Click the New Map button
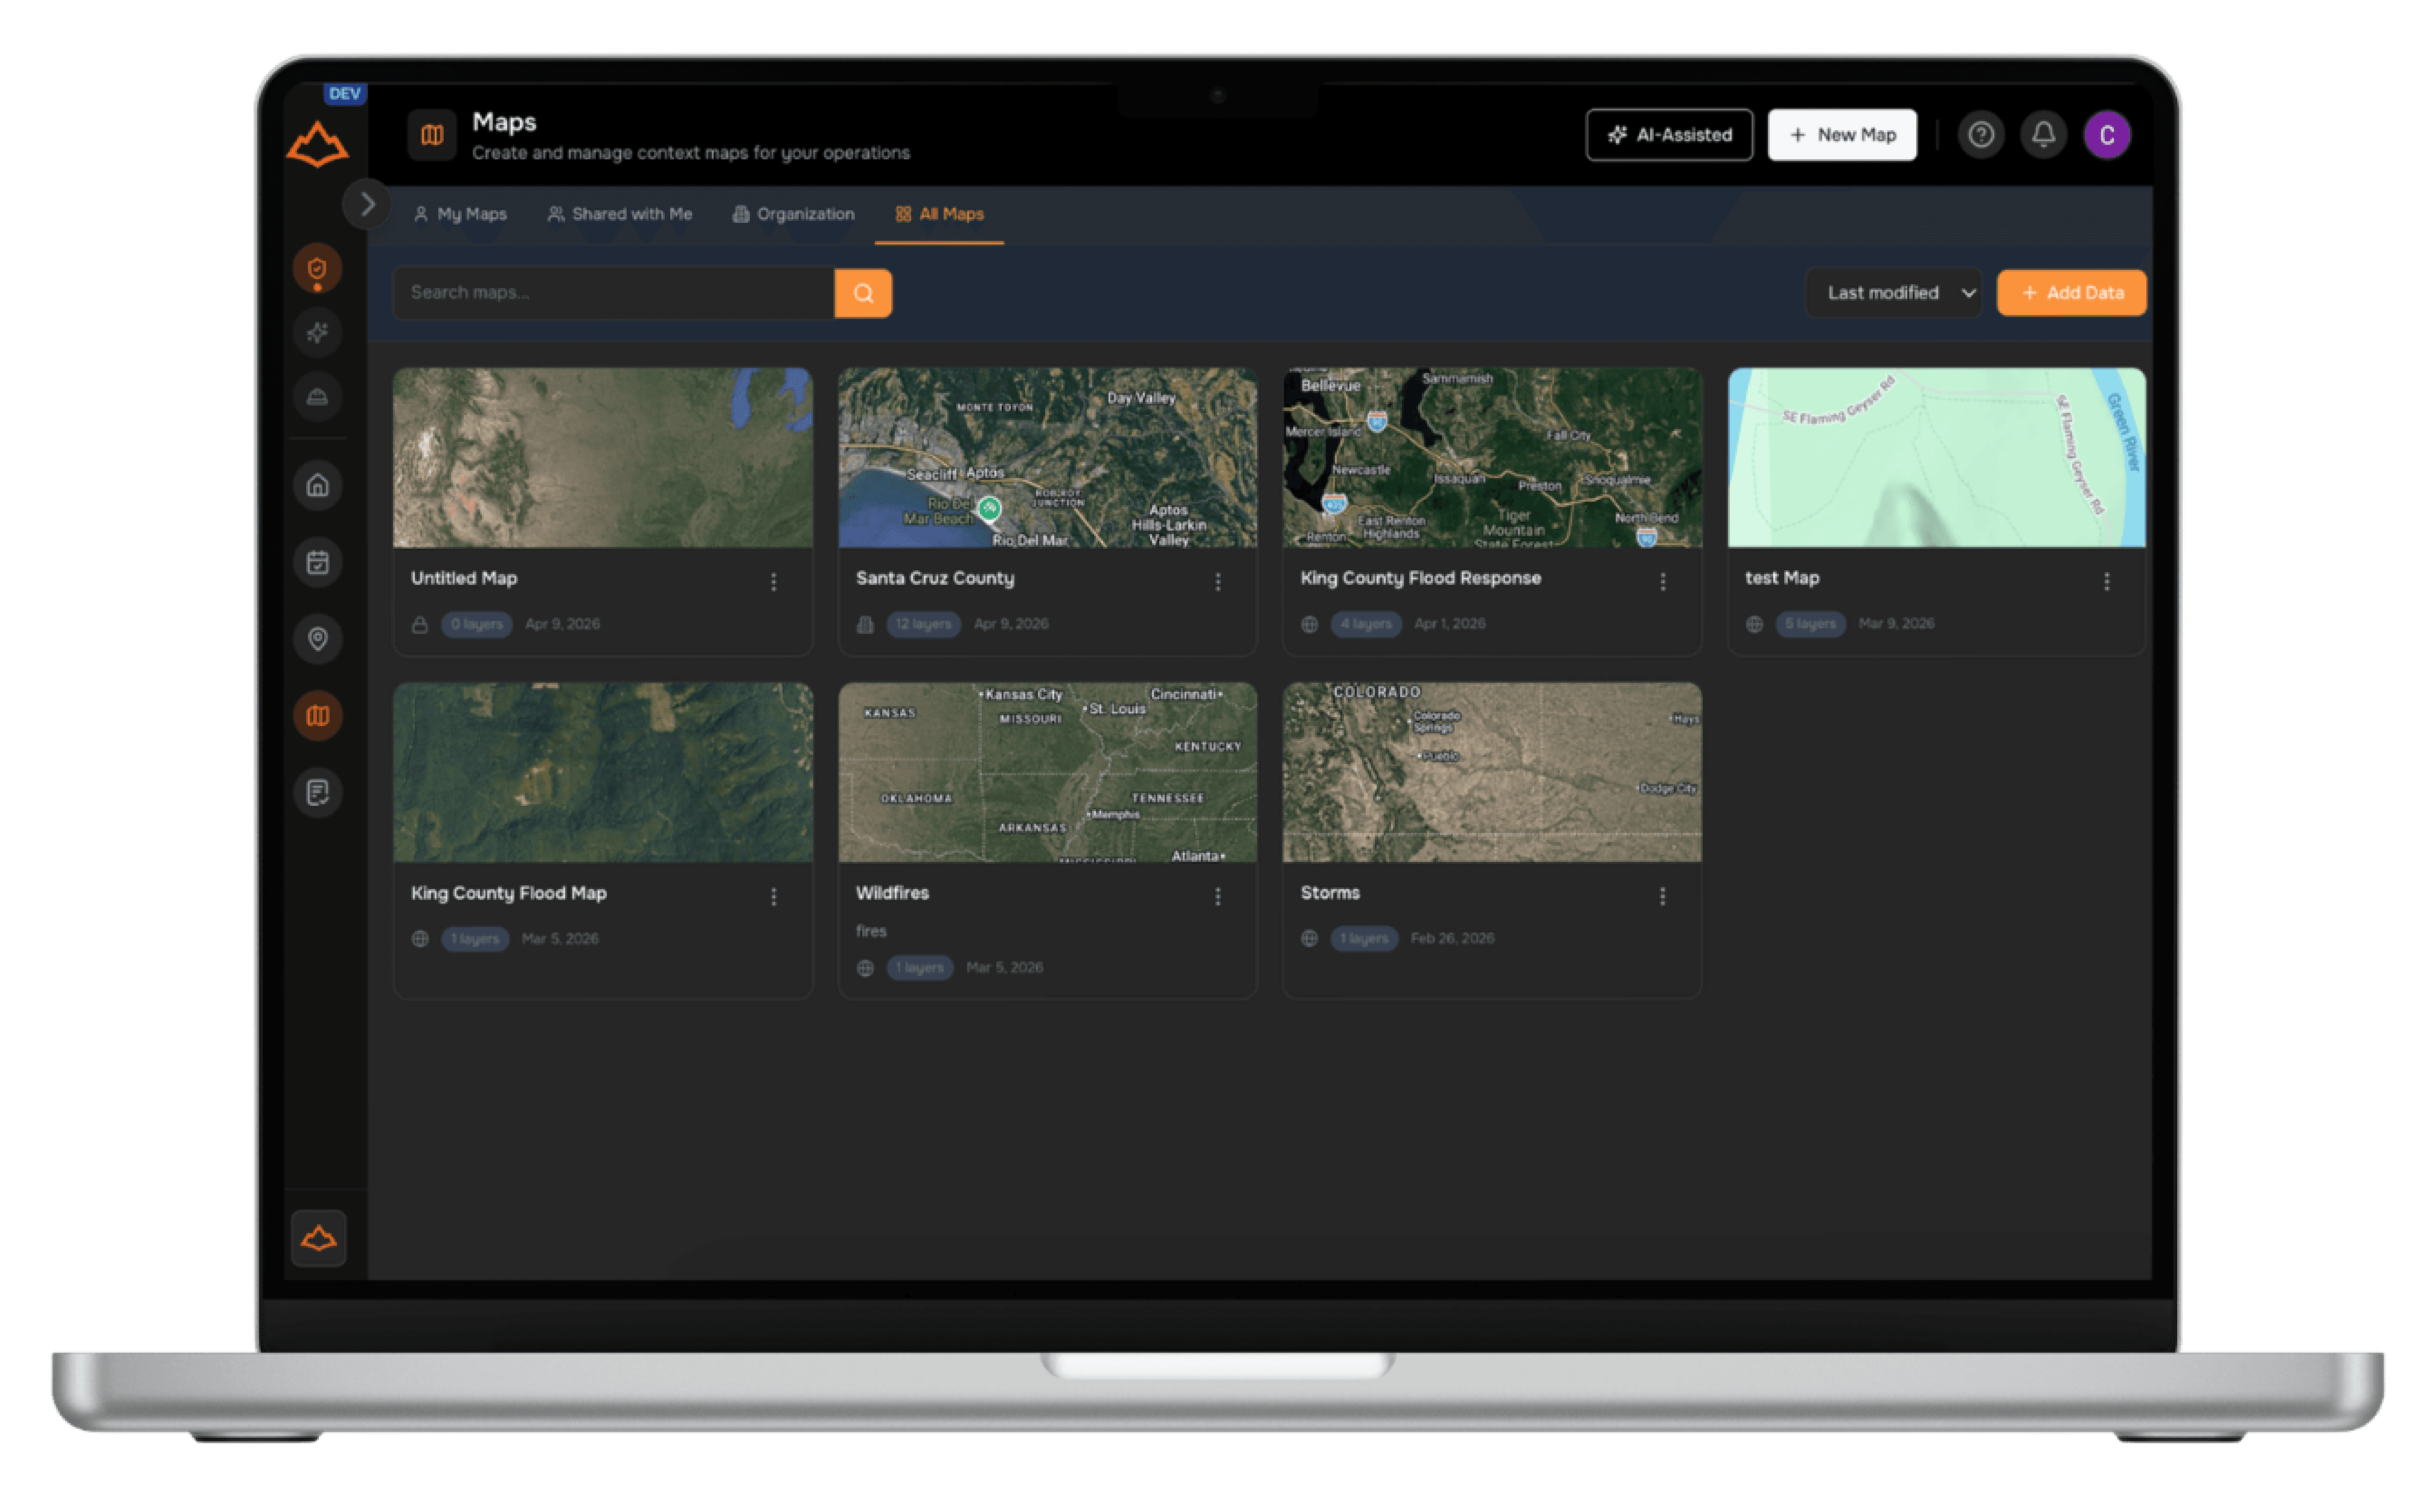This screenshot has height=1512, width=2429. pos(1842,135)
